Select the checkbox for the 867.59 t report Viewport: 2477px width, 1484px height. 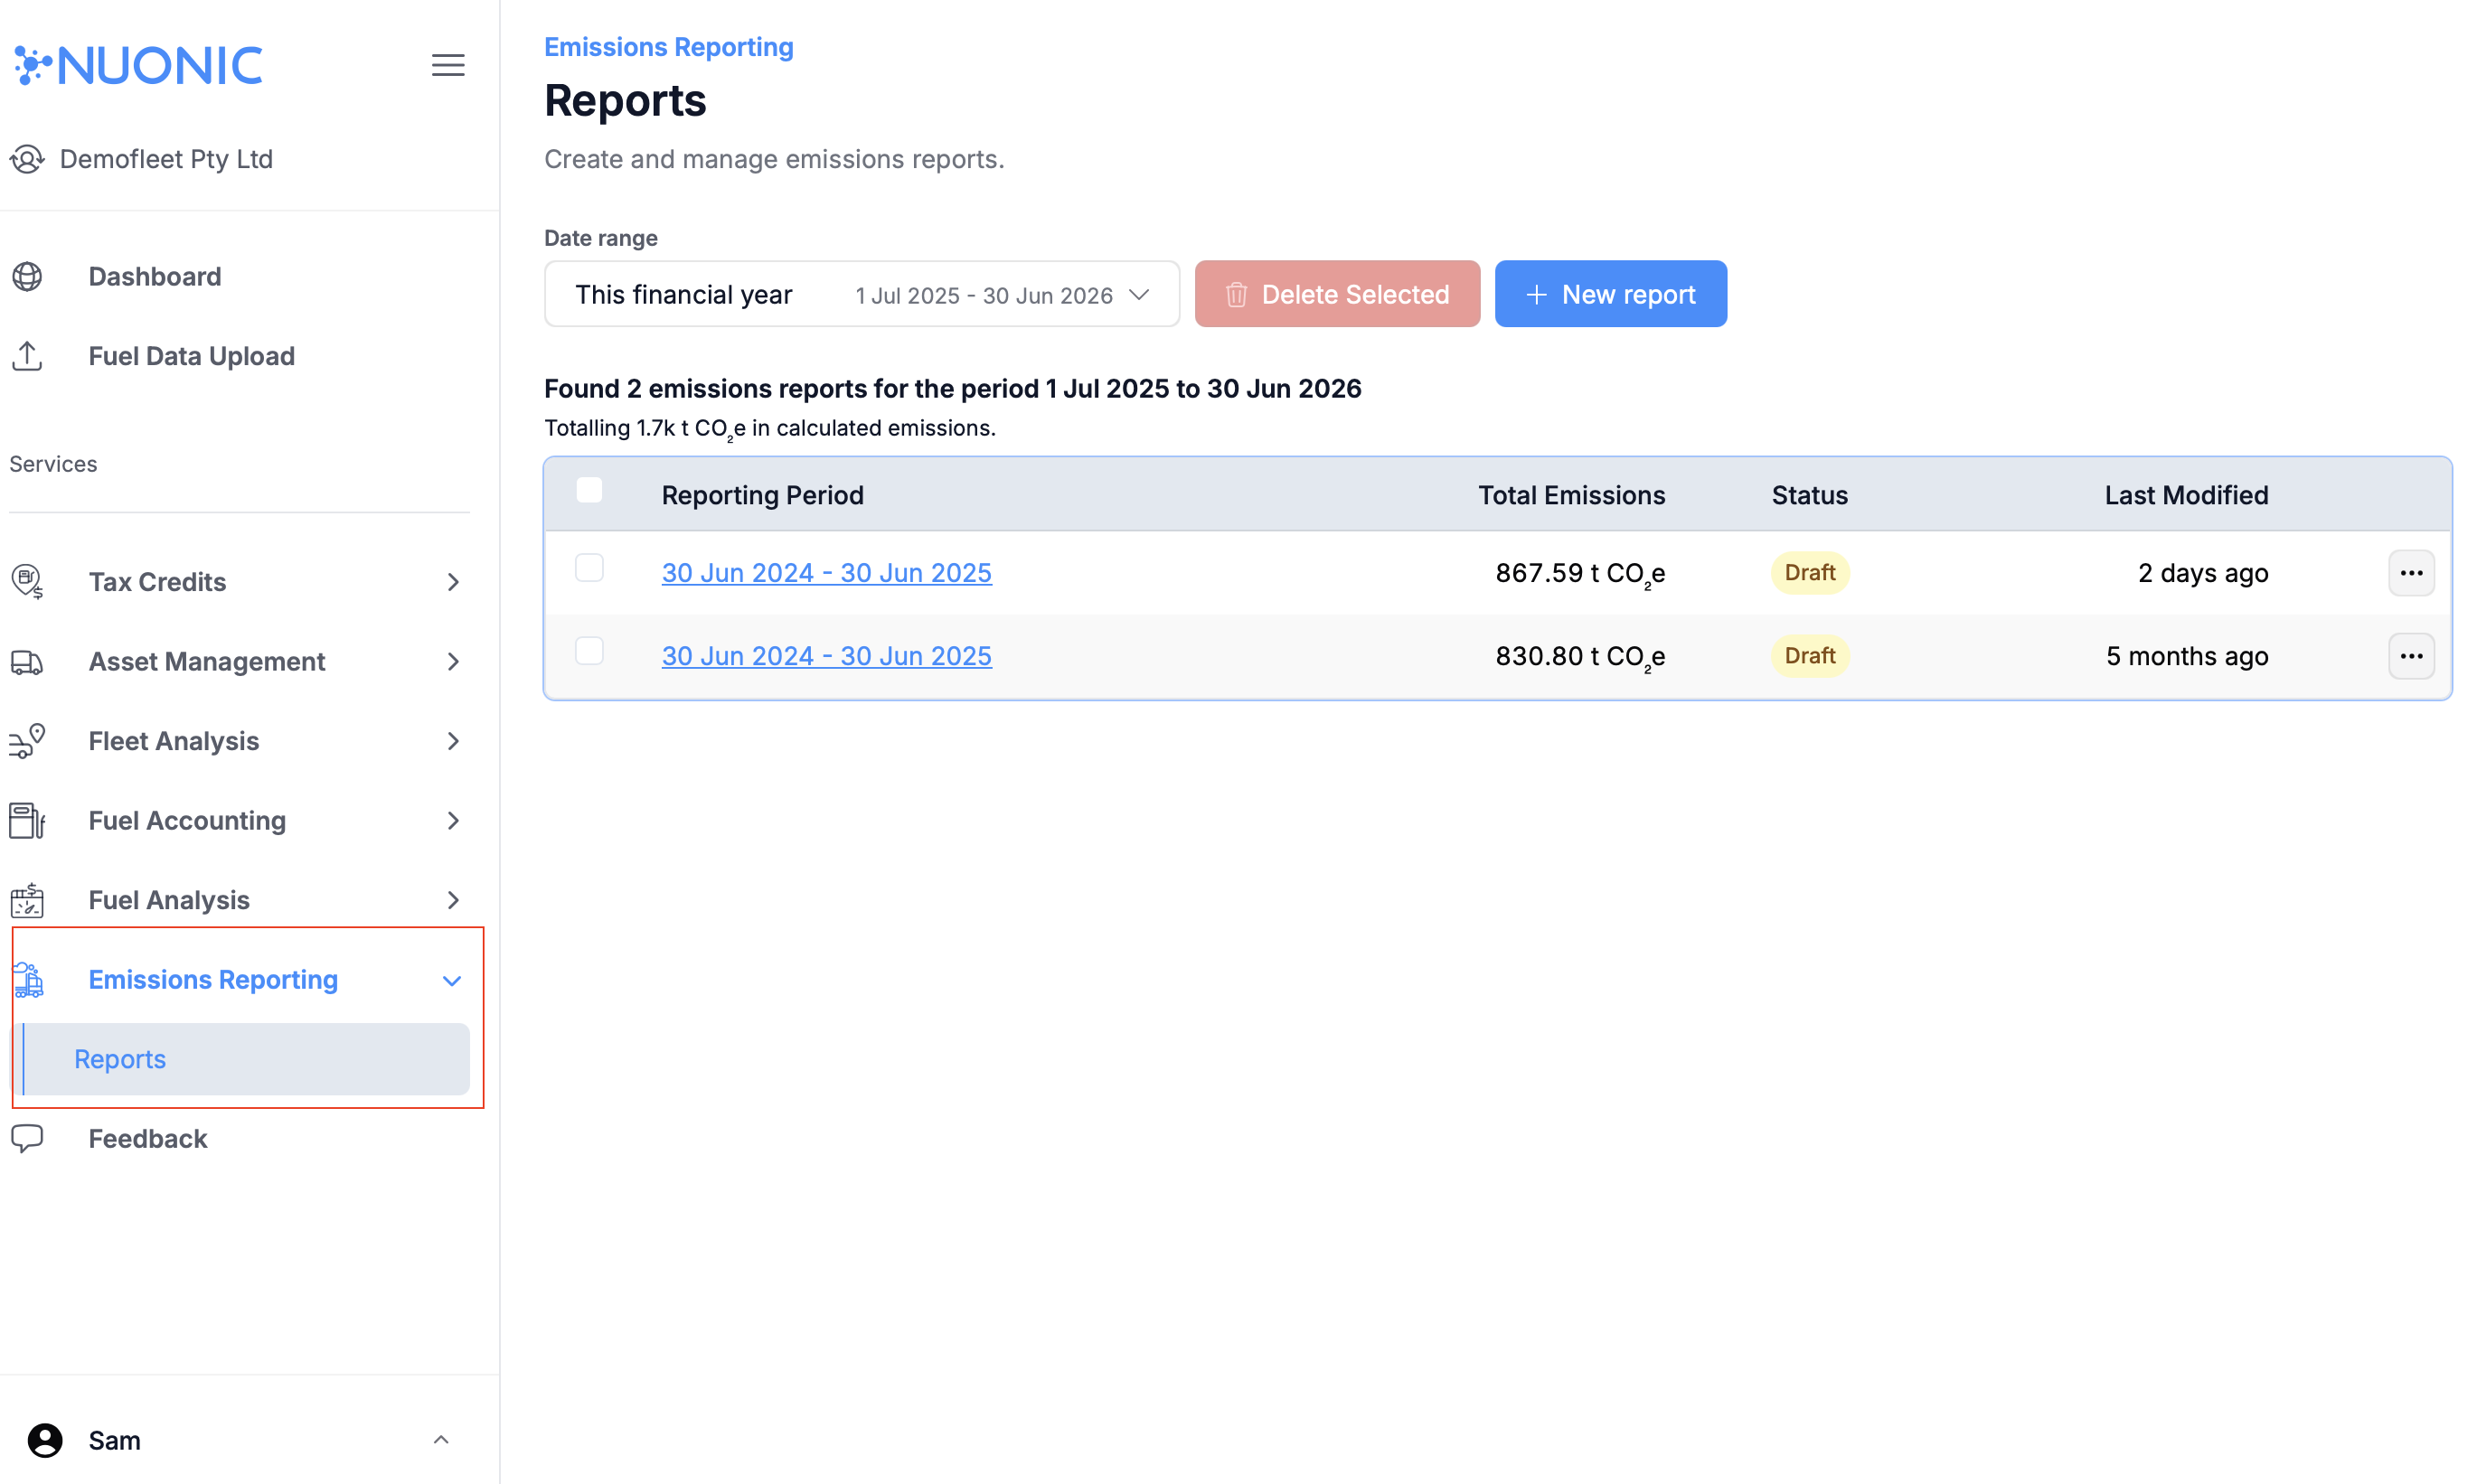(589, 567)
